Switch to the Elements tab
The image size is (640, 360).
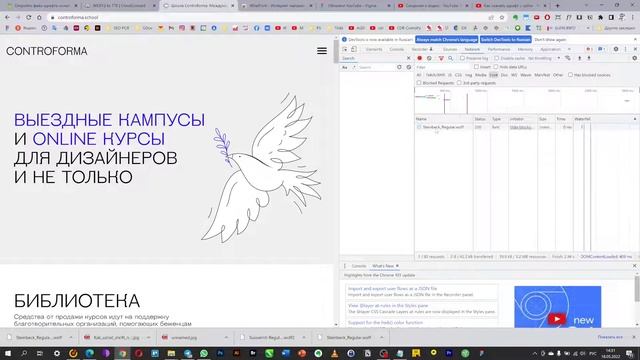[373, 49]
